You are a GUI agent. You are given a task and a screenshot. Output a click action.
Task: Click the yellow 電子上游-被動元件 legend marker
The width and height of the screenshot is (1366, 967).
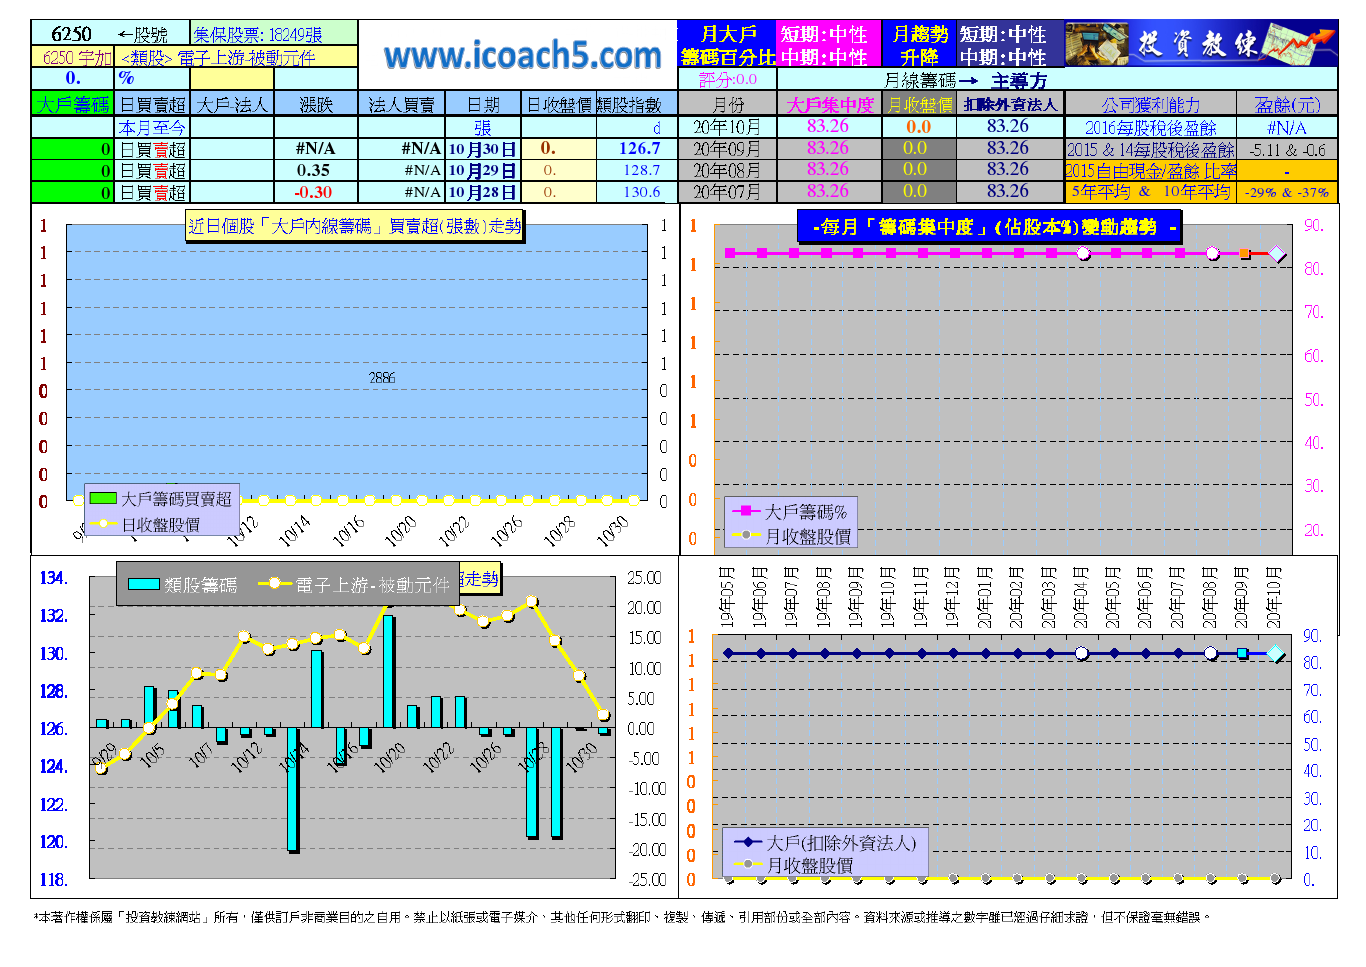[275, 584]
